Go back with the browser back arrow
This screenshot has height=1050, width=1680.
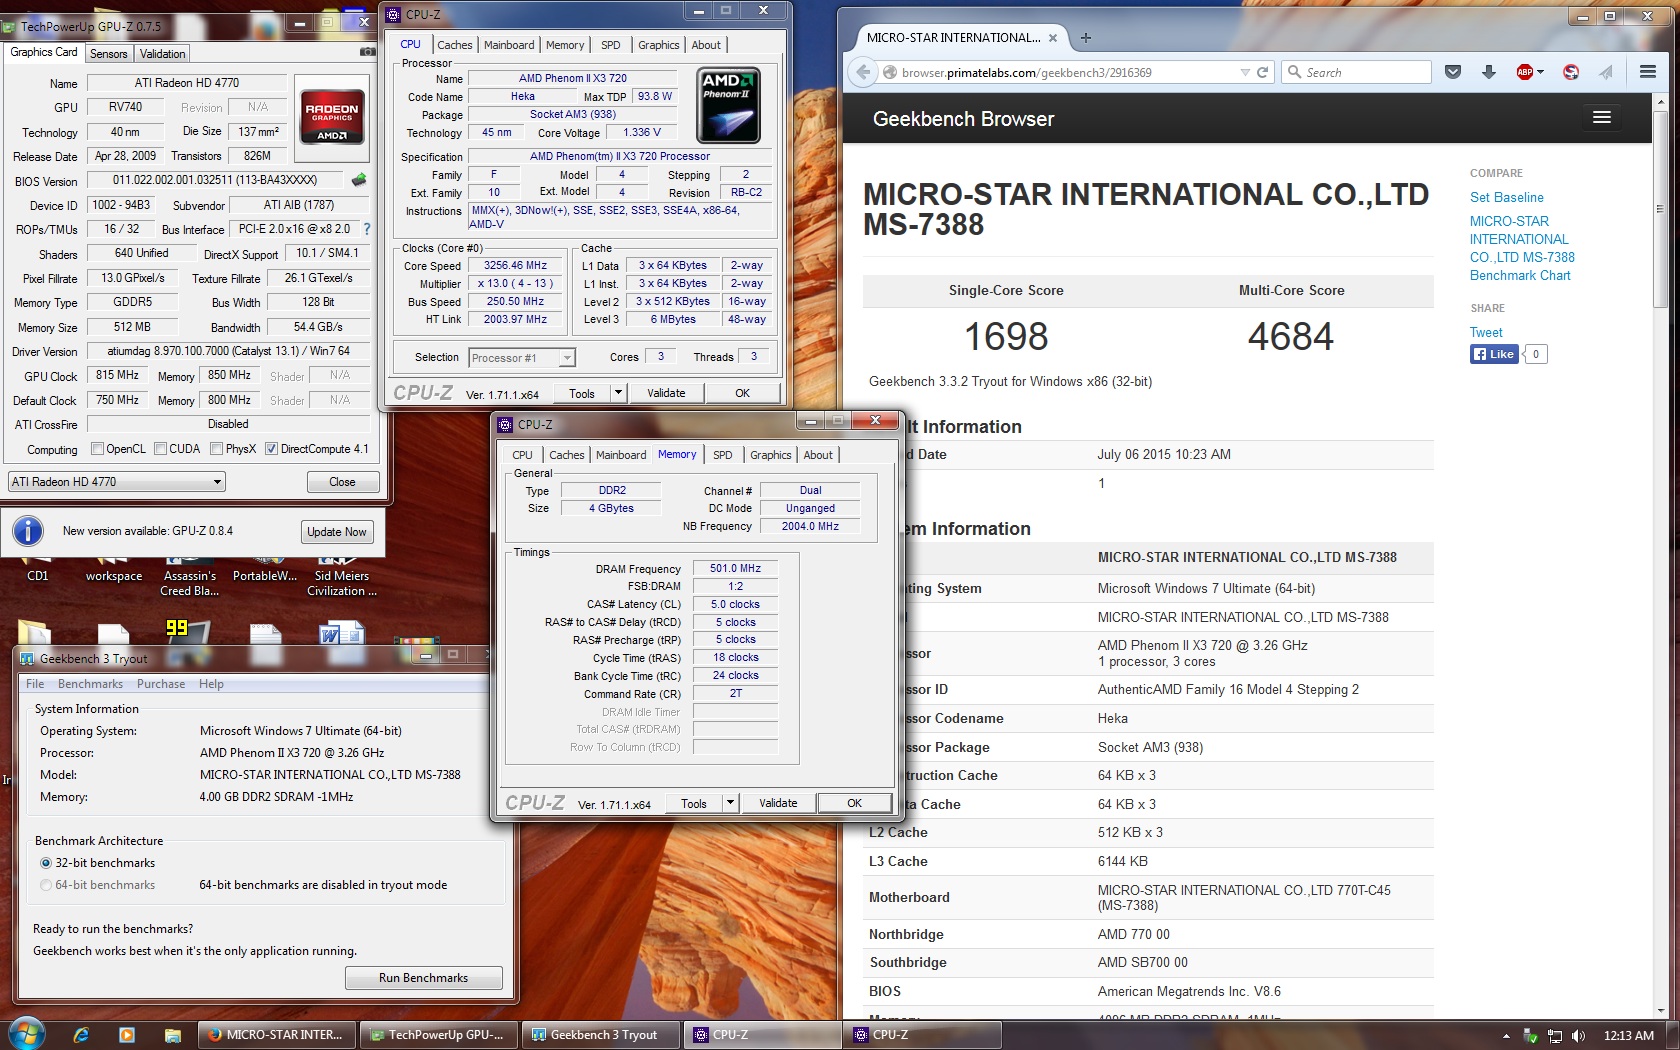point(862,72)
